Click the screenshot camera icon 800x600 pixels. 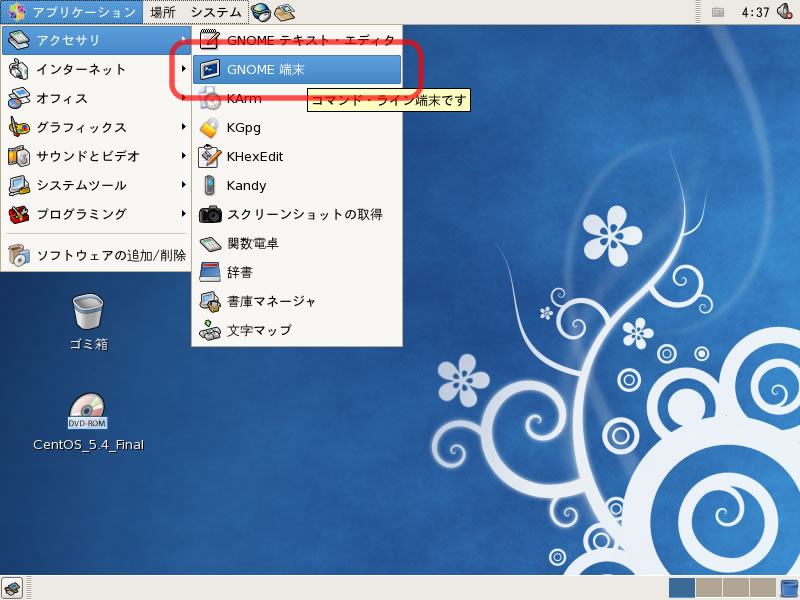point(210,214)
